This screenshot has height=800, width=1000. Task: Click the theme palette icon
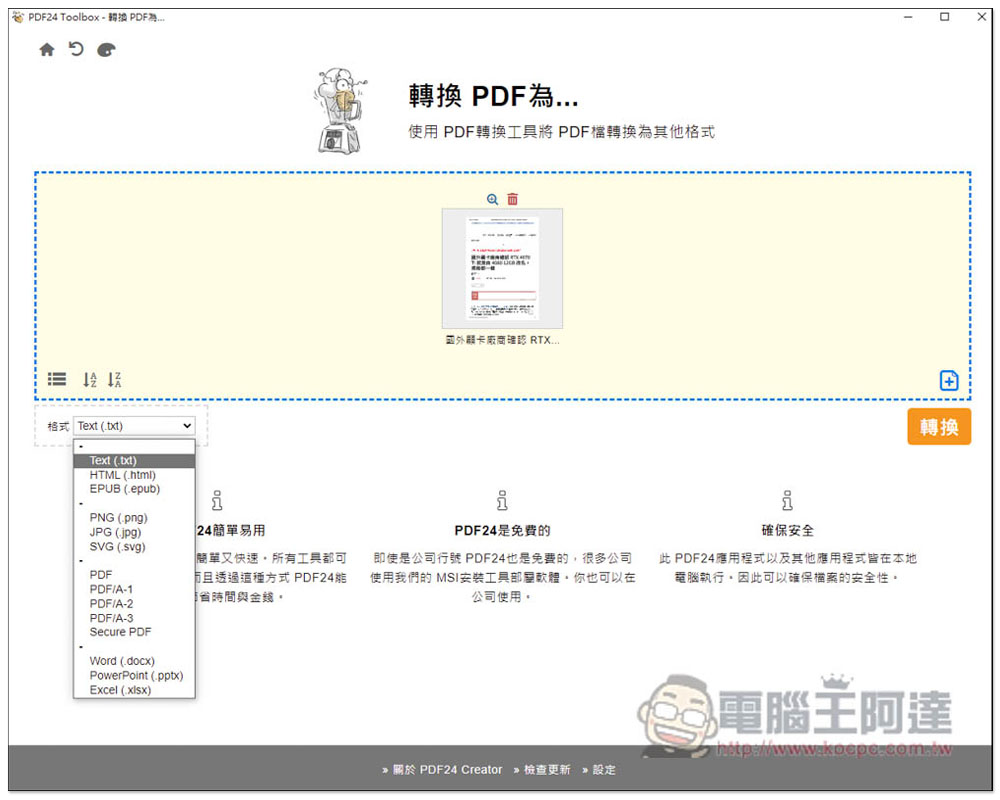point(106,49)
